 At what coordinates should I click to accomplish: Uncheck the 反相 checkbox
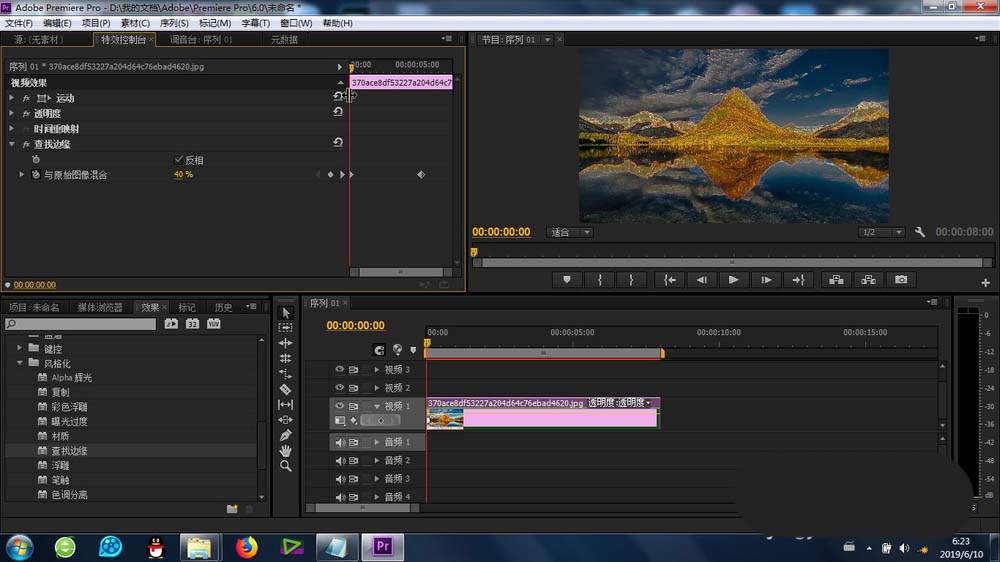click(x=179, y=160)
